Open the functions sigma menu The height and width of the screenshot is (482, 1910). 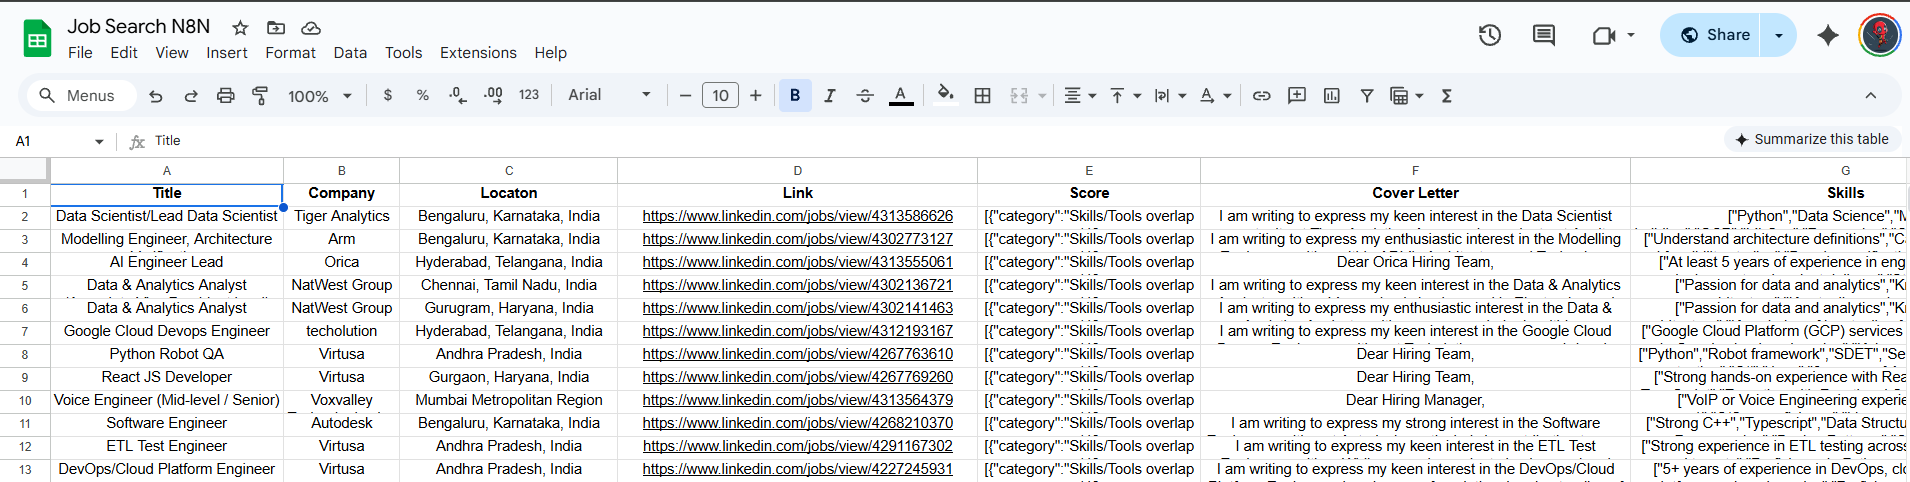(1447, 96)
